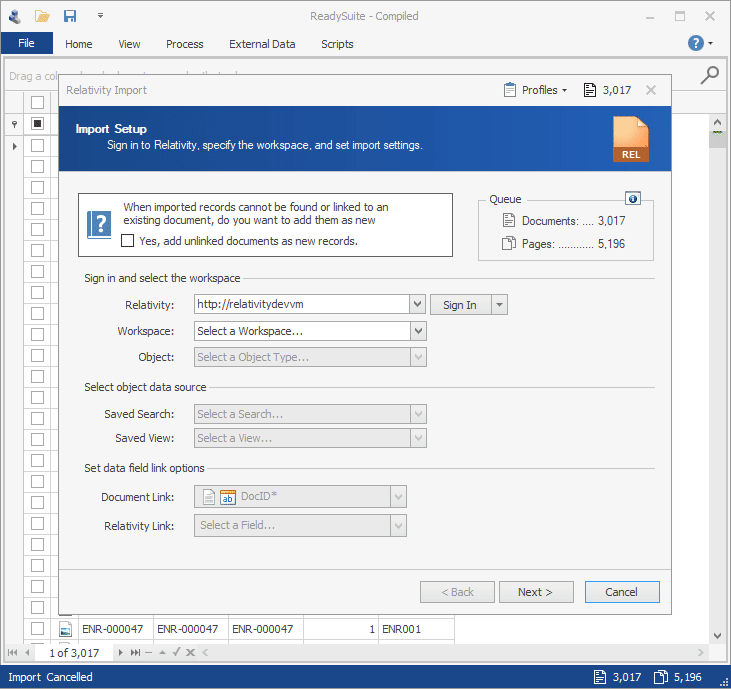Switch to the Scripts tab

click(x=337, y=44)
